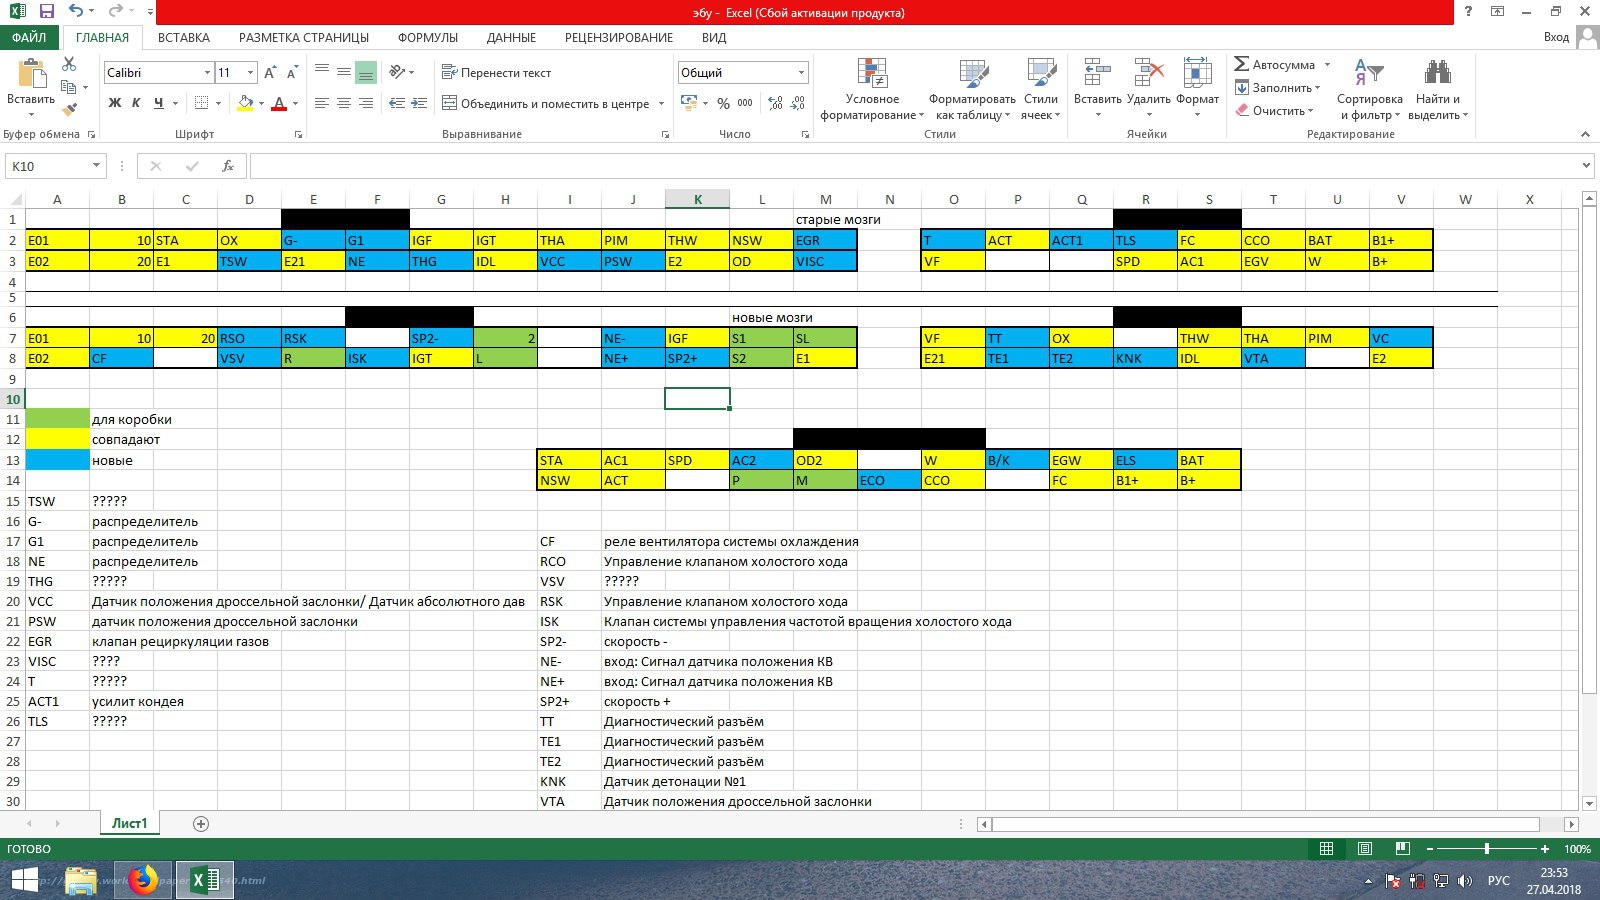Expand the formula bar with the chevron

pos(1586,166)
